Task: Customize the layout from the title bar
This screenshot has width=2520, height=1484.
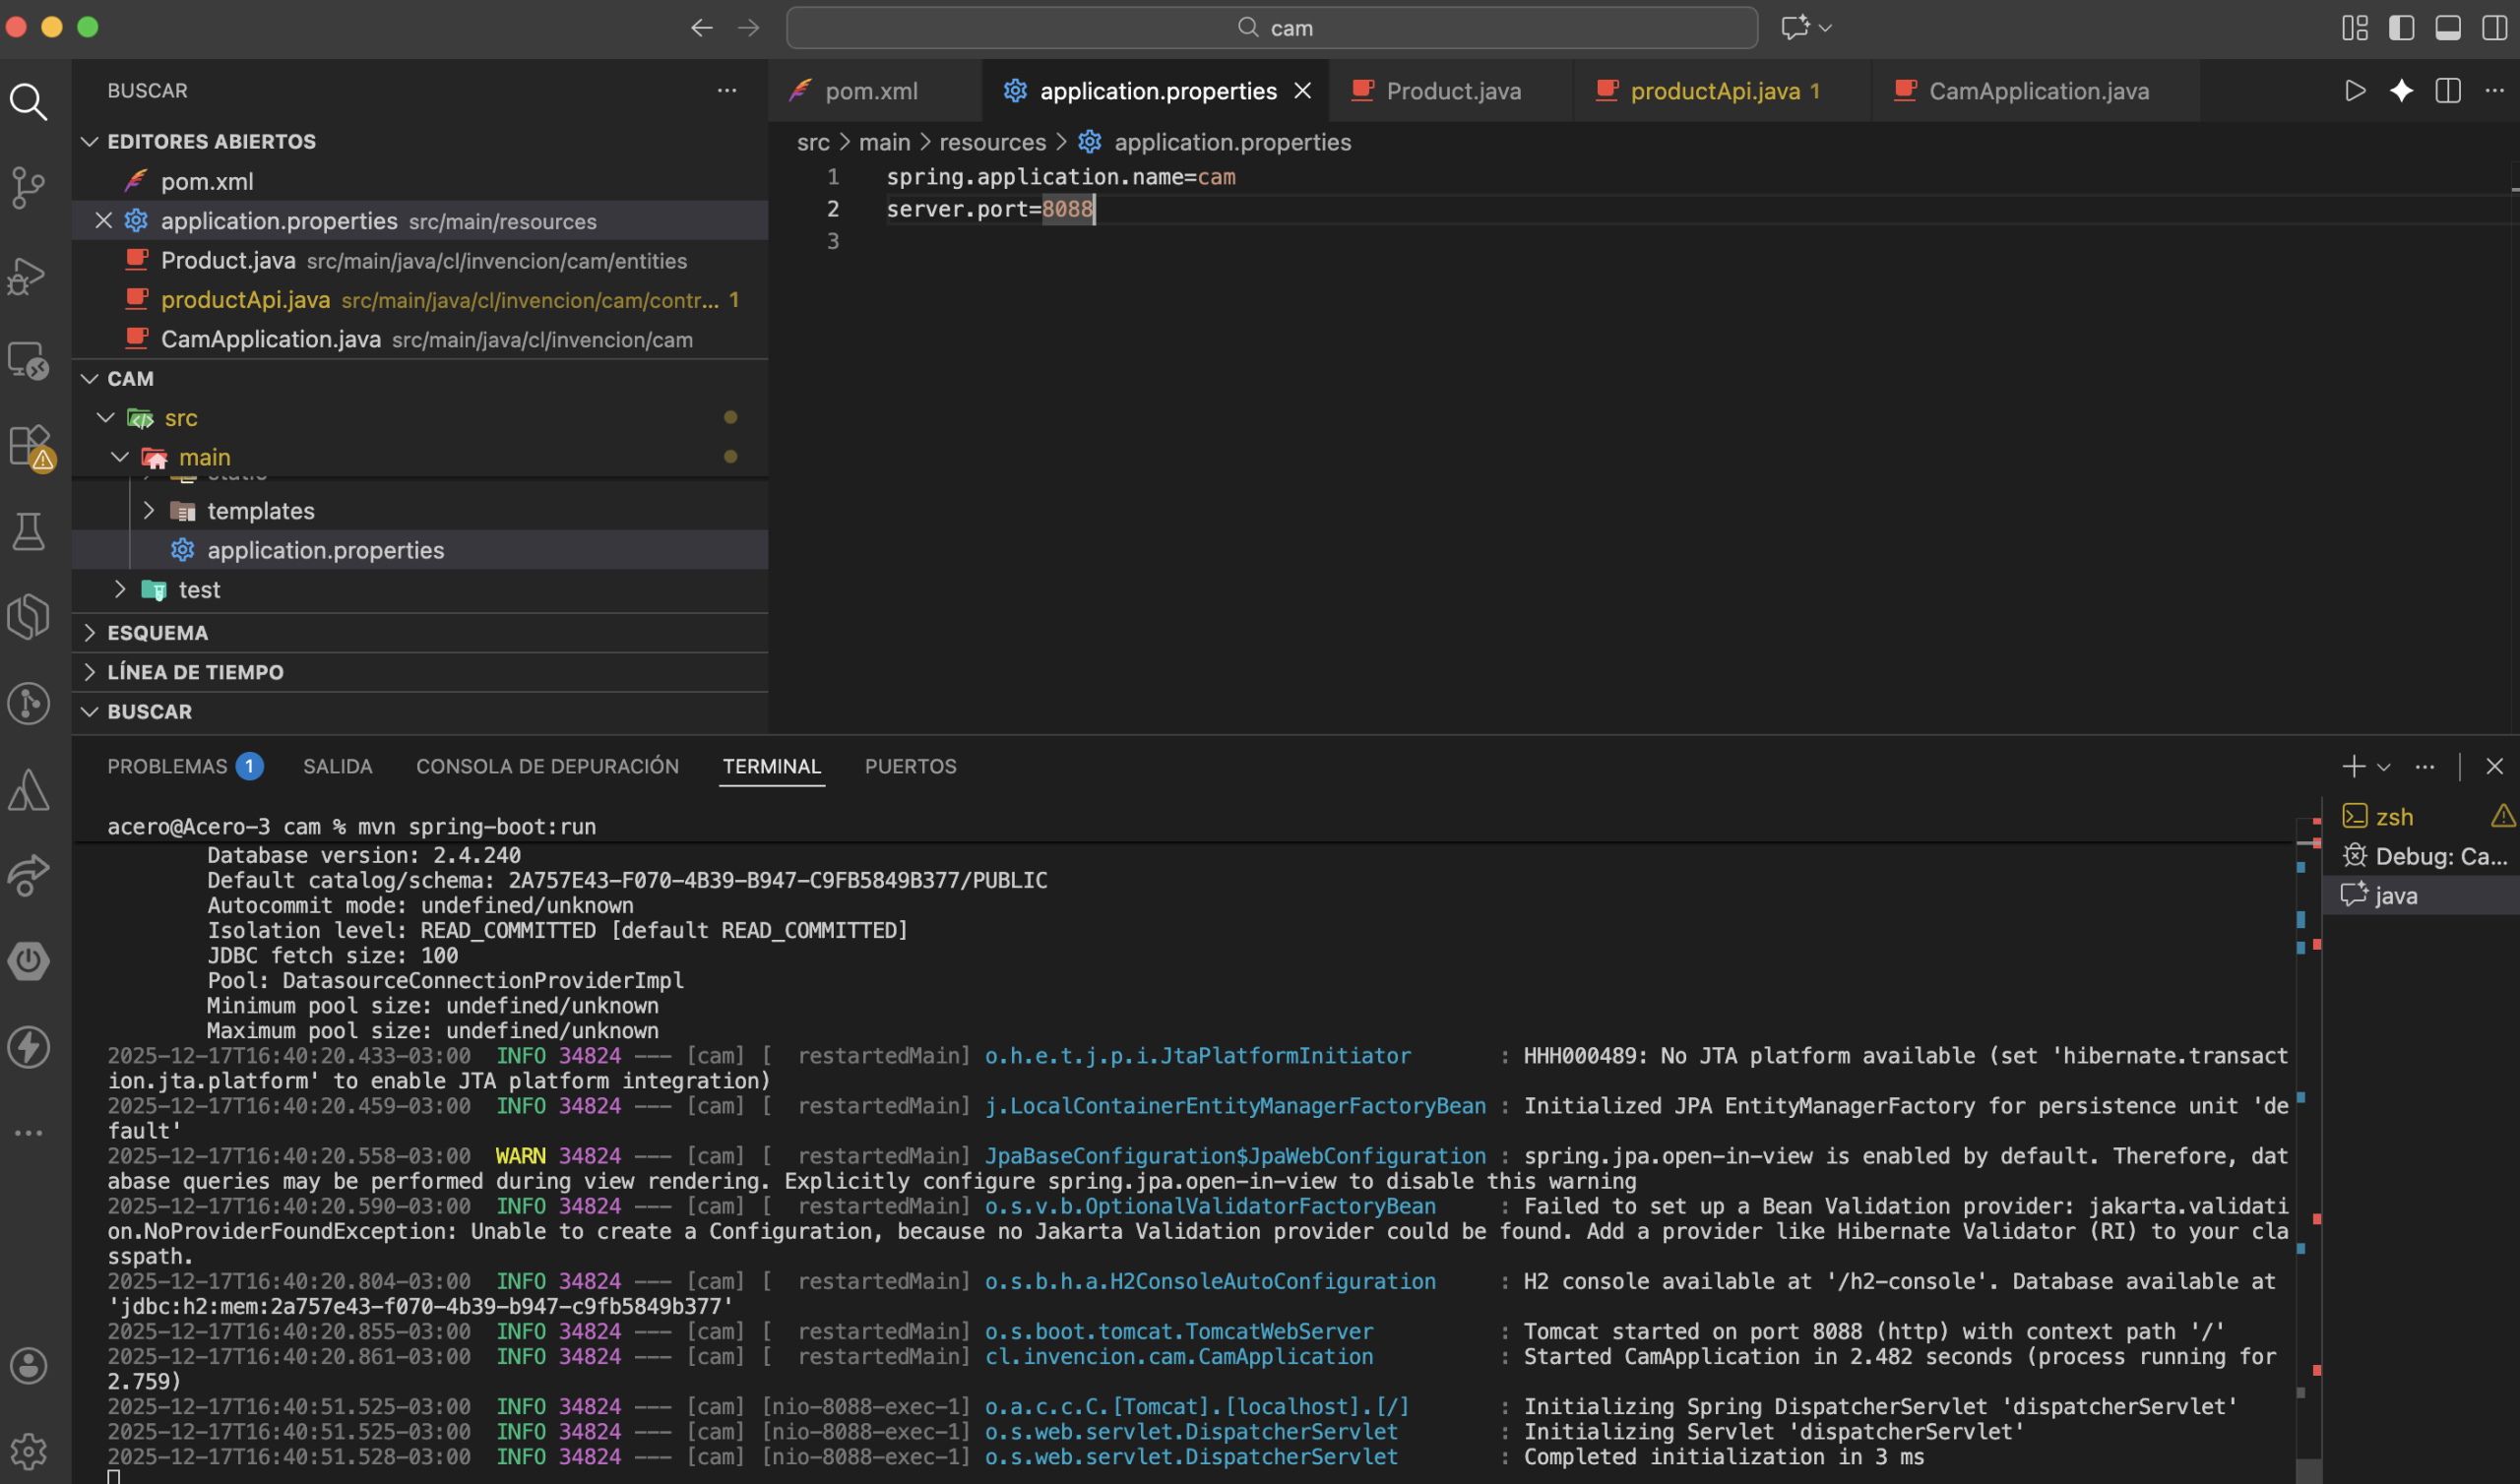Action: coord(2355,28)
